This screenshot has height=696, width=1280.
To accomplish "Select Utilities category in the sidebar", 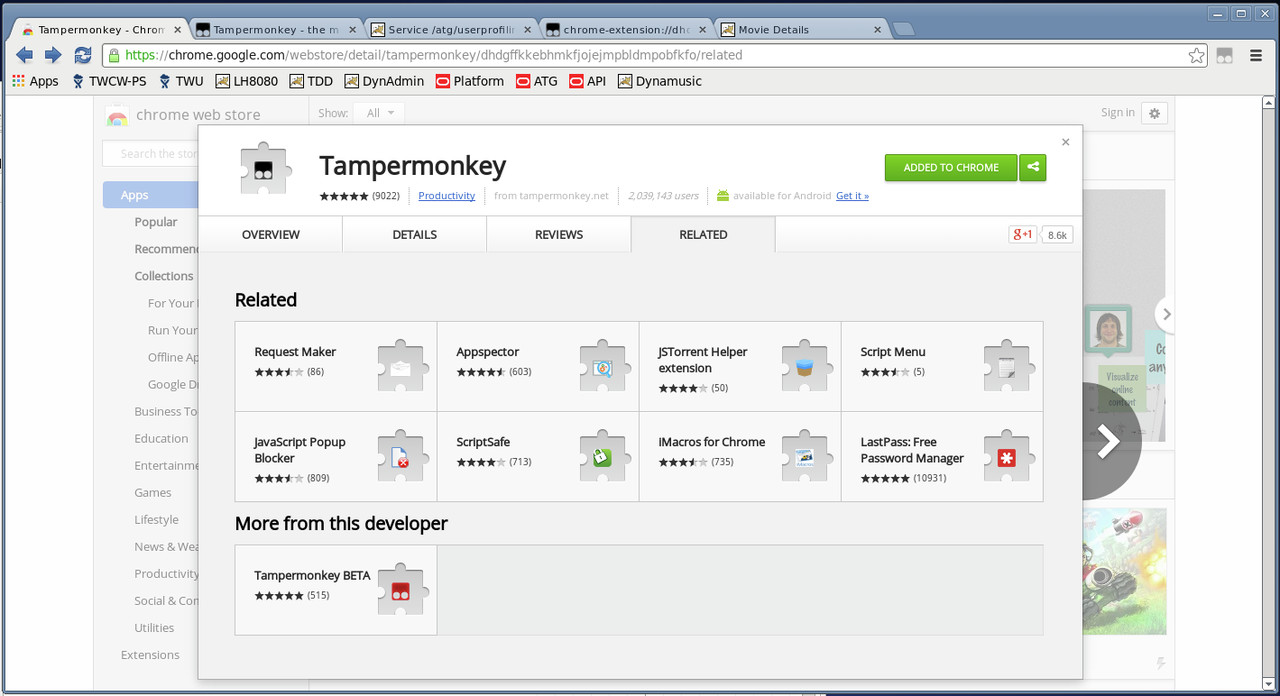I will pos(154,628).
